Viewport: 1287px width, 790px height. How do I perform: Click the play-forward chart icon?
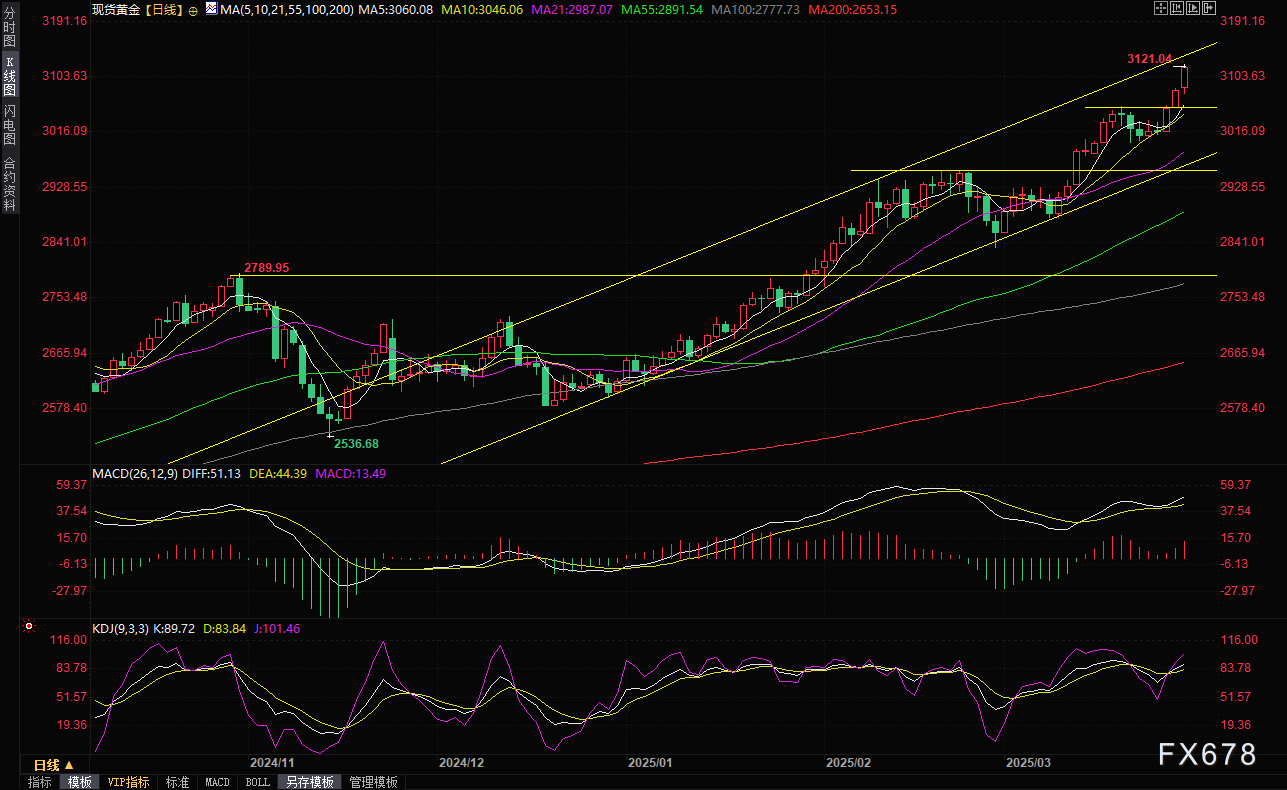1192,9
